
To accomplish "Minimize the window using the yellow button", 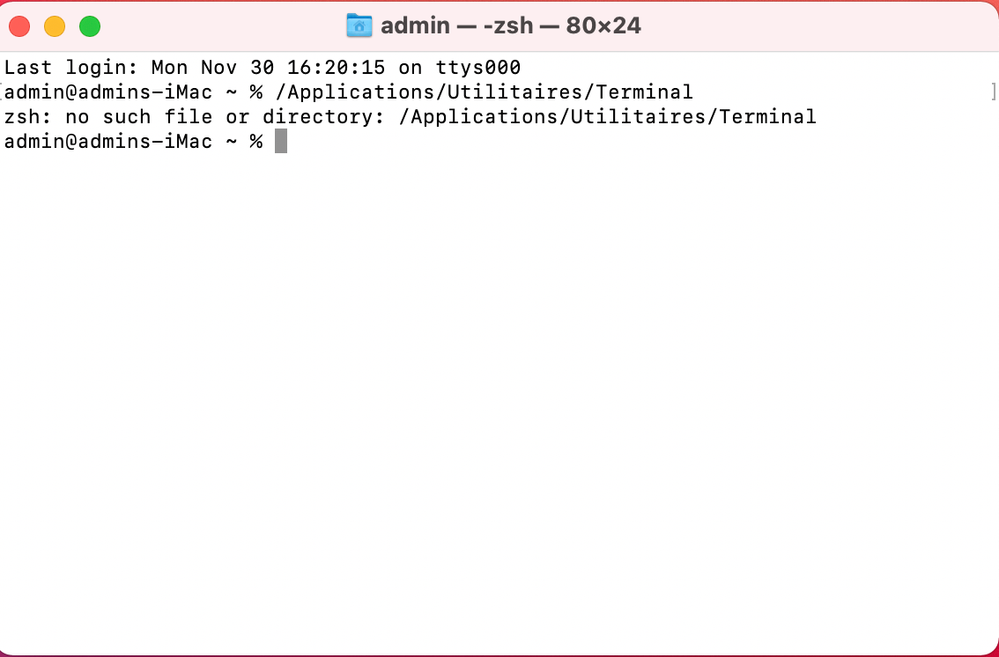I will pyautogui.click(x=54, y=27).
